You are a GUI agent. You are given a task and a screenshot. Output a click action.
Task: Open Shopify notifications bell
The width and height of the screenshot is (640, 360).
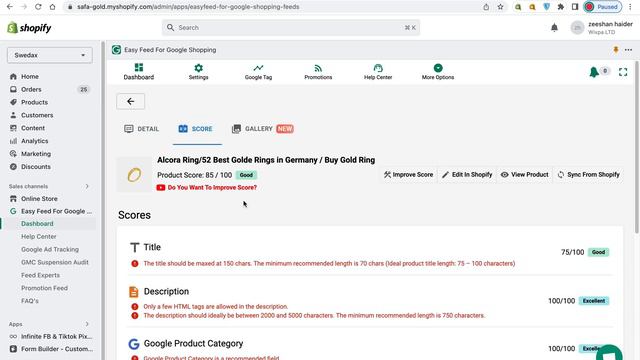pyautogui.click(x=554, y=28)
